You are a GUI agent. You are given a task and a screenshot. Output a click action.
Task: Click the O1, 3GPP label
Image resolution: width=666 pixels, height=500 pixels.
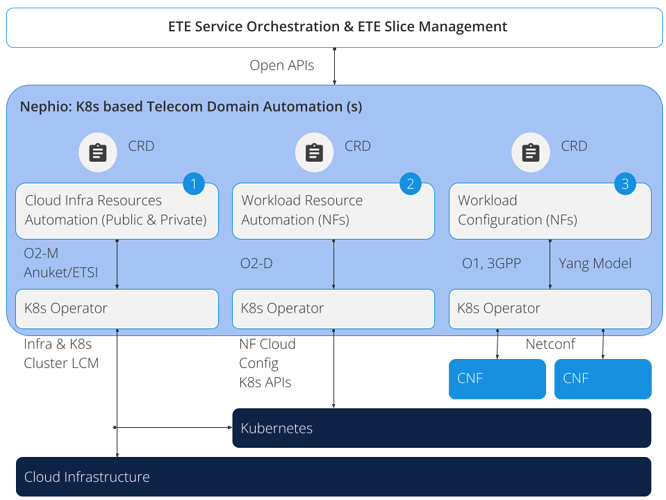491,263
